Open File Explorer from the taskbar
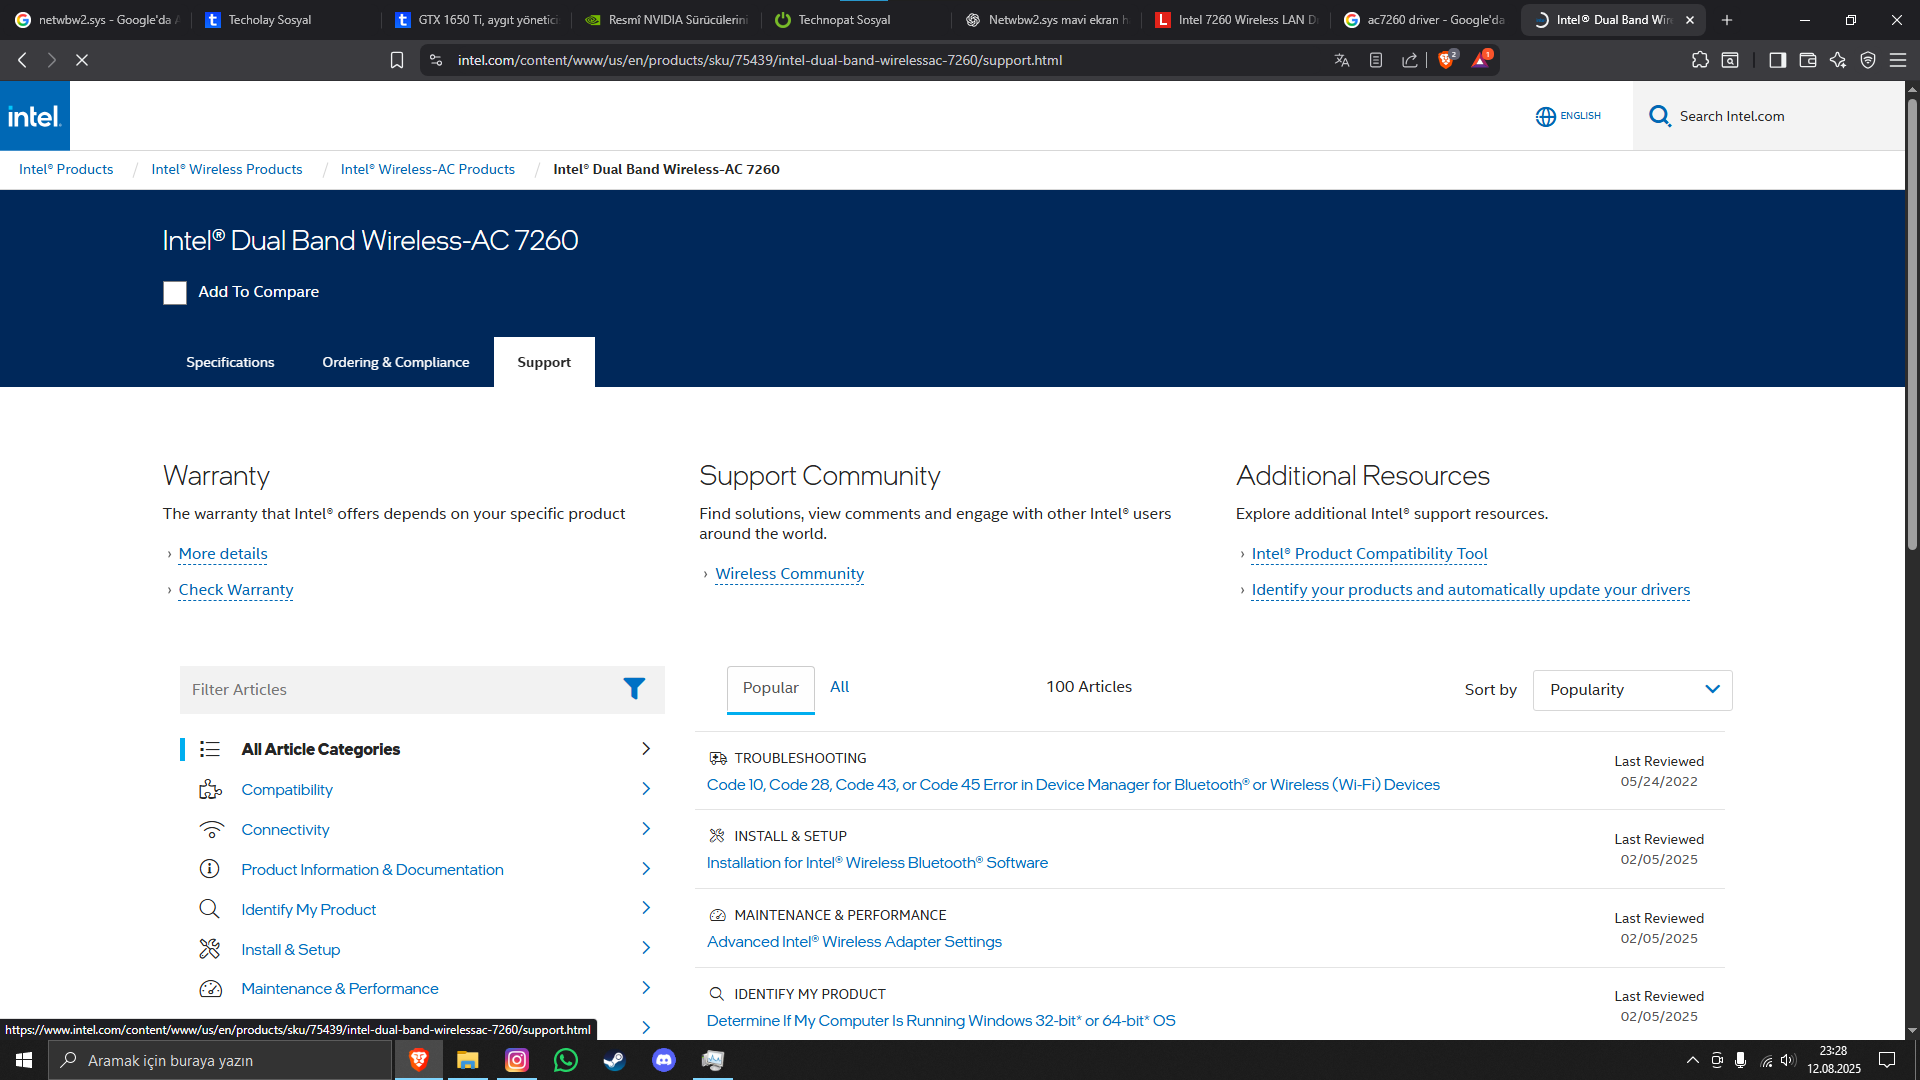1920x1080 pixels. (x=468, y=1060)
